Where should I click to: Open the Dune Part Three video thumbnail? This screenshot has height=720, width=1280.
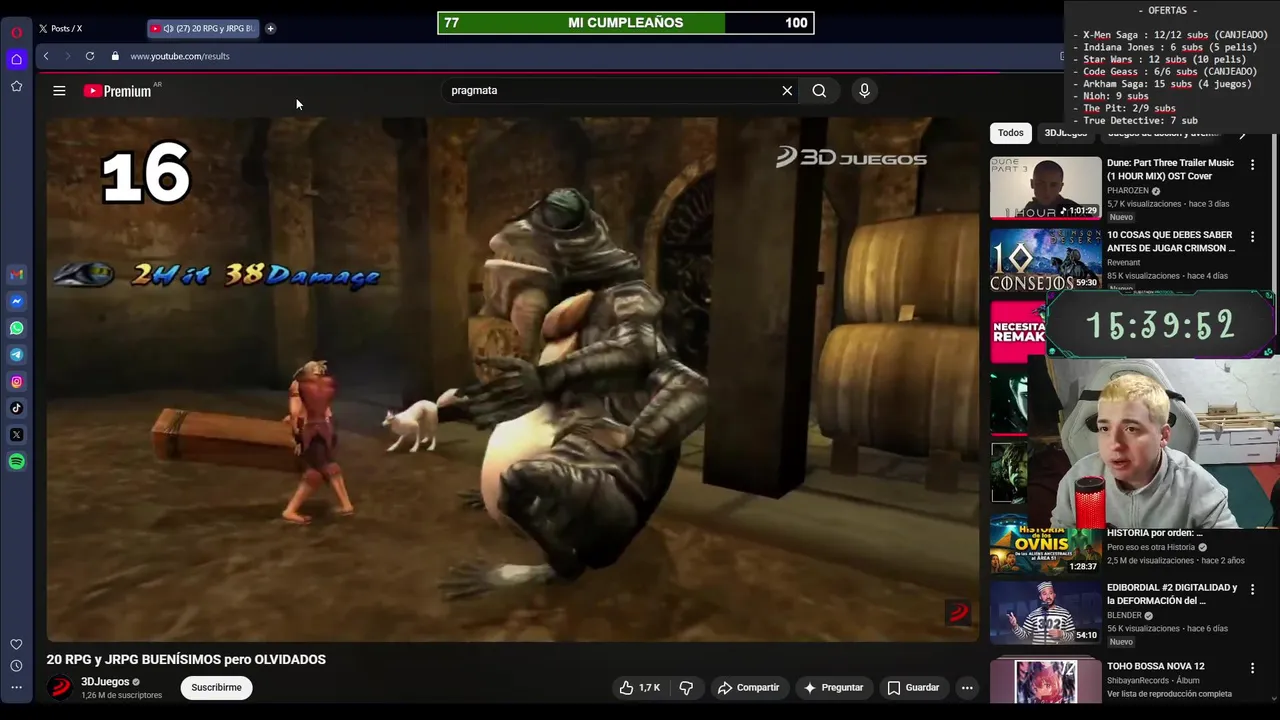point(1045,187)
